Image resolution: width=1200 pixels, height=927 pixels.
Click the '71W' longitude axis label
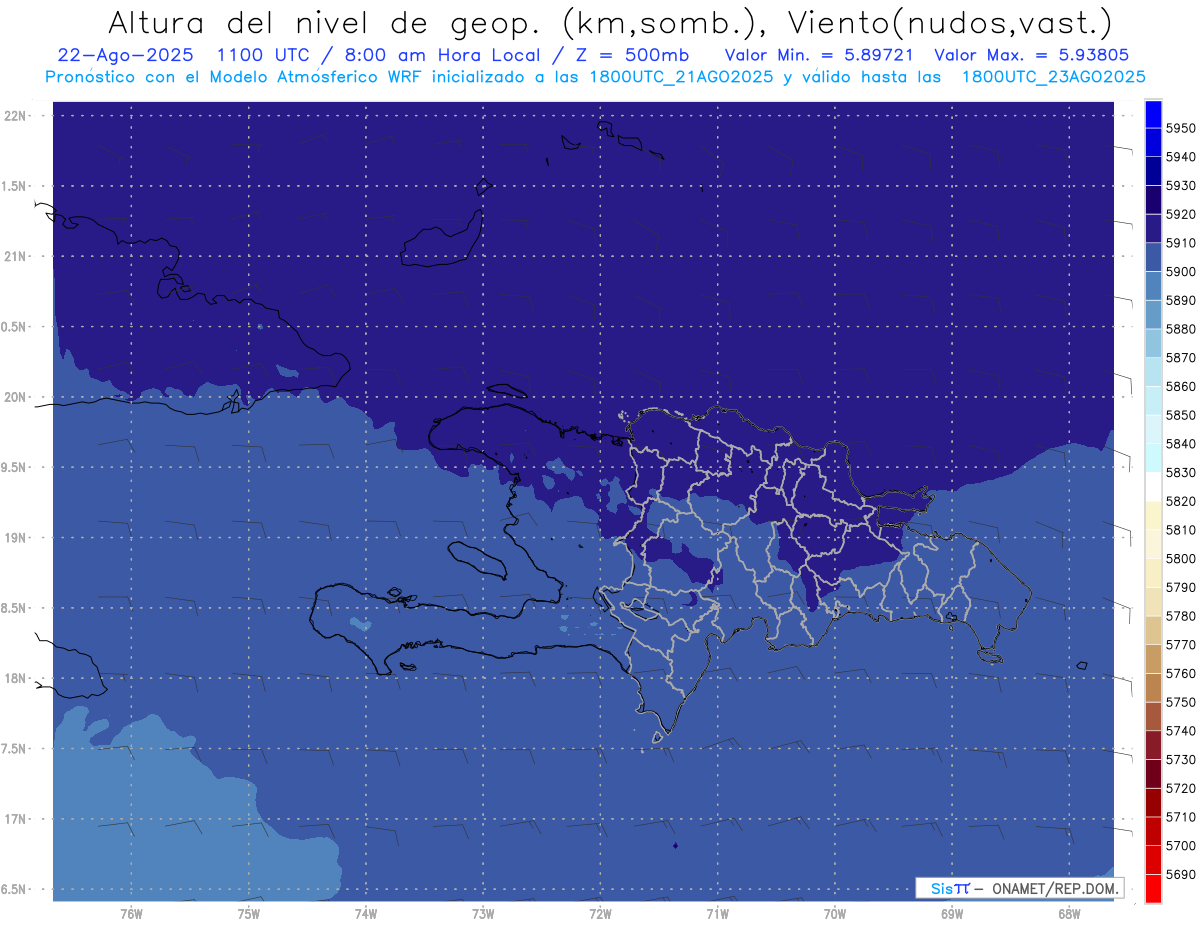coord(717,914)
